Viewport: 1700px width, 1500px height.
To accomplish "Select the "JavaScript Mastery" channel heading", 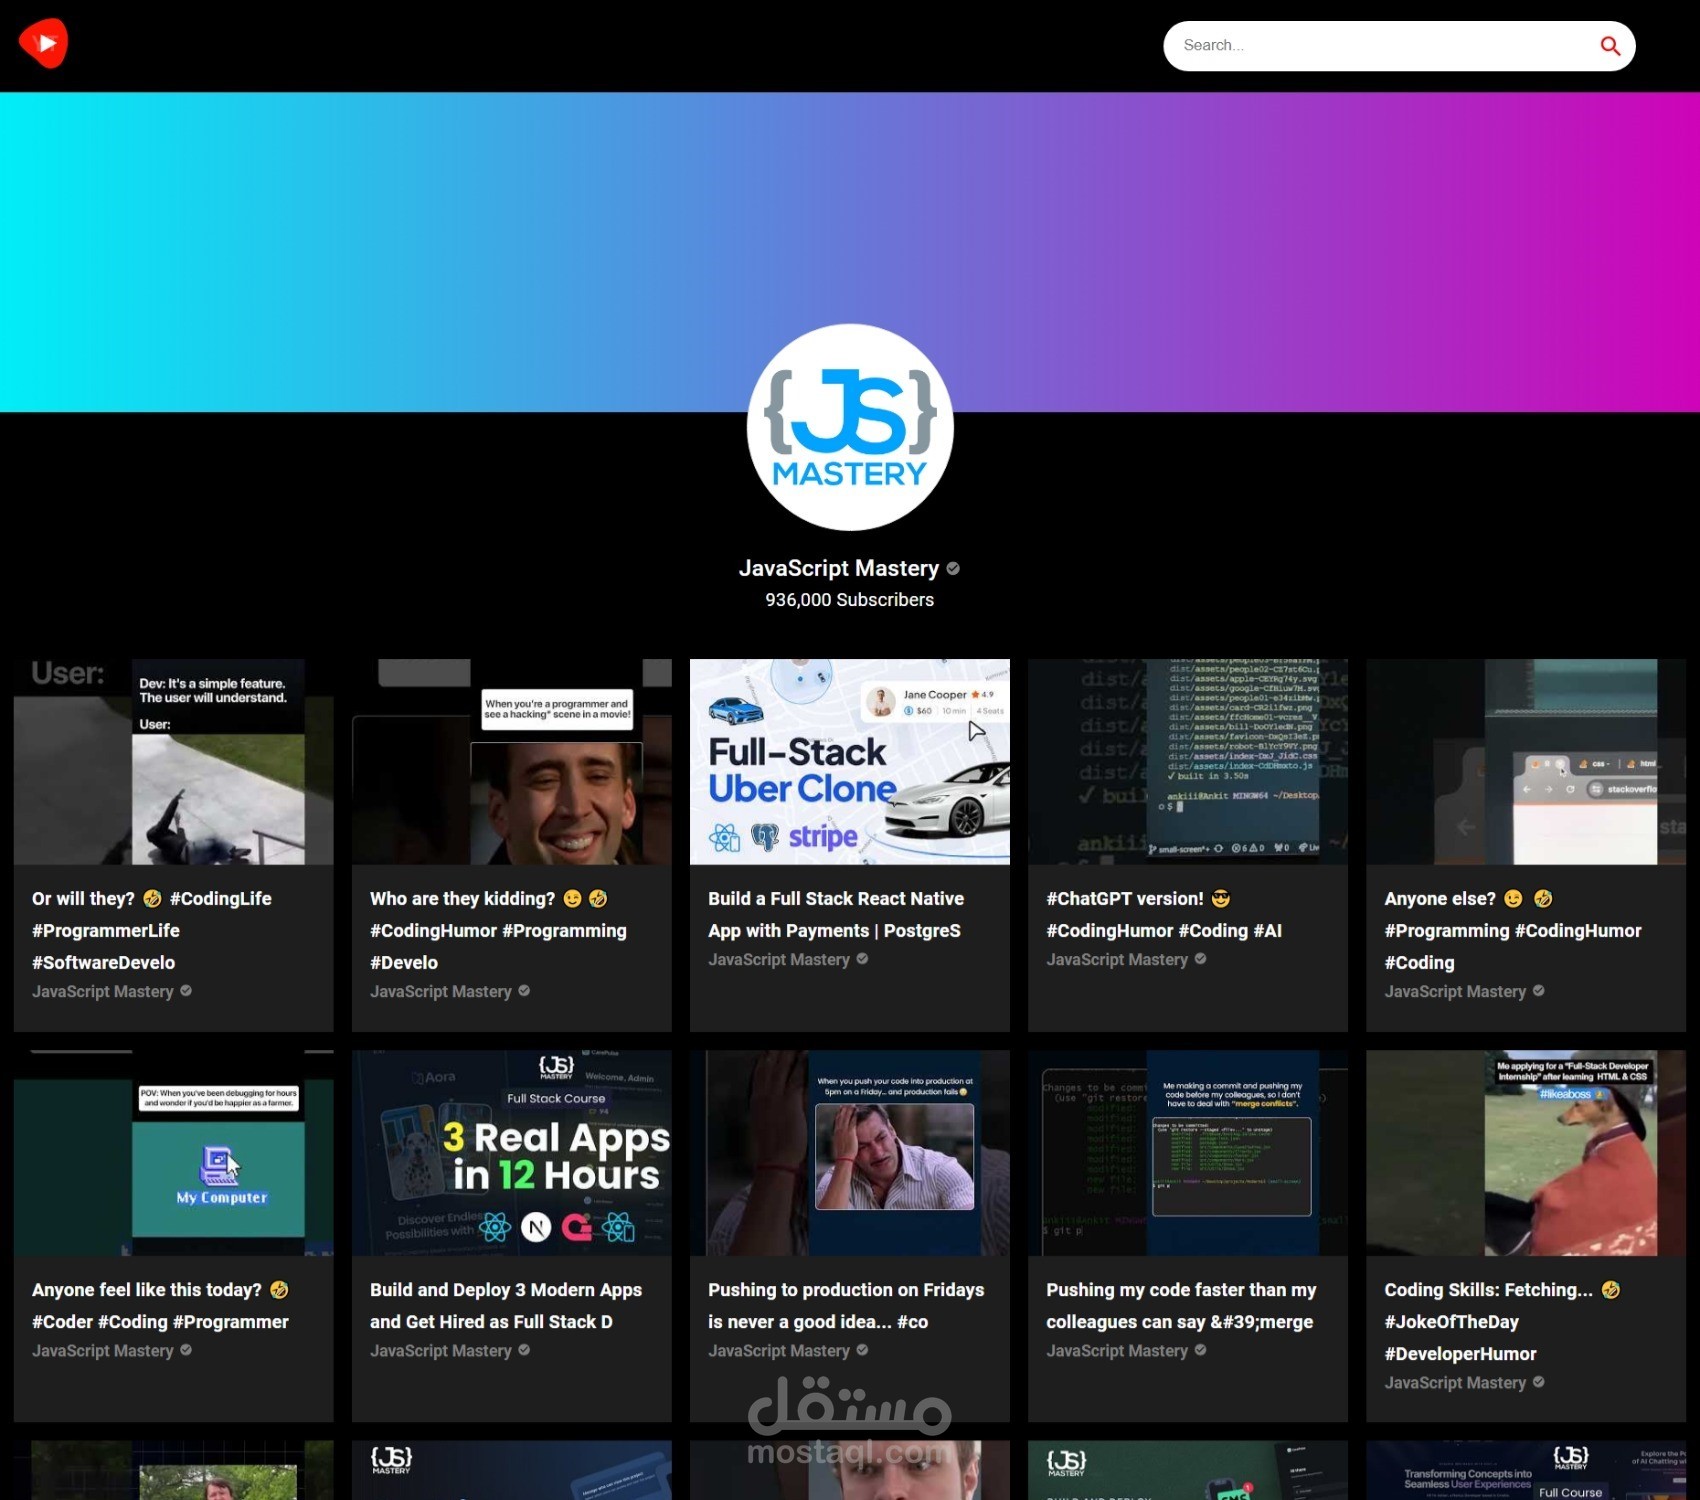I will [839, 569].
